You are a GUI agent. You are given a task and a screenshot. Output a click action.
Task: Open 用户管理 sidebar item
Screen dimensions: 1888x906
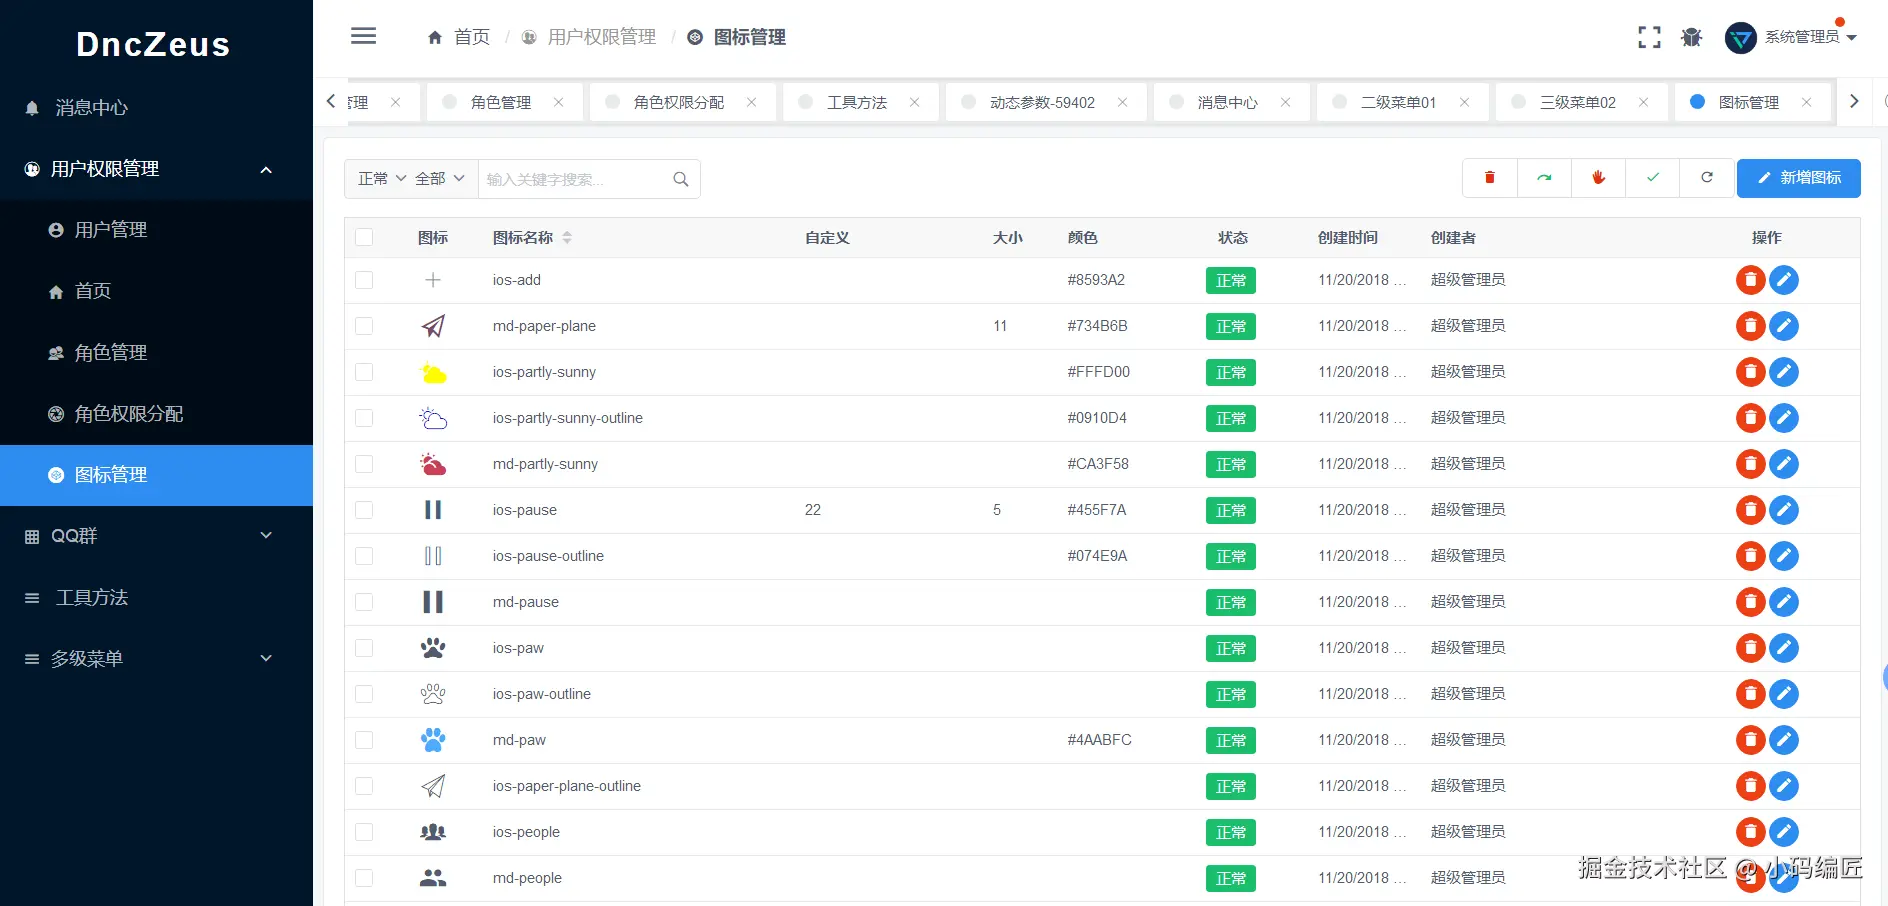tap(156, 230)
